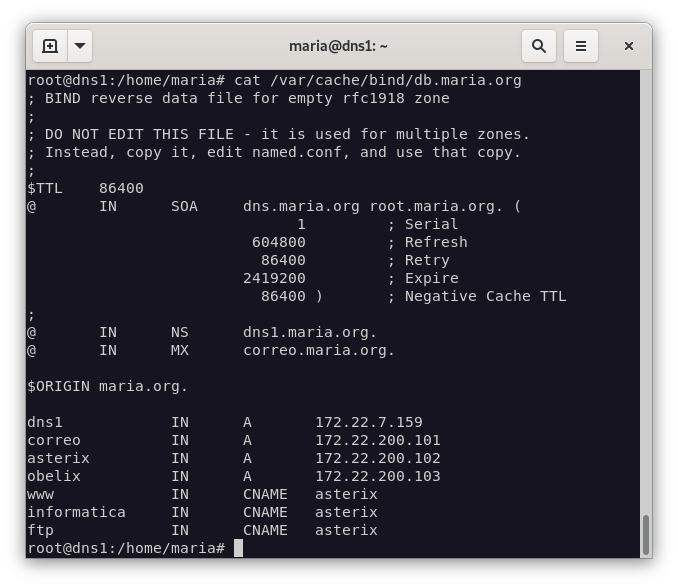
Task: Close the terminal window
Action: pos(628,46)
